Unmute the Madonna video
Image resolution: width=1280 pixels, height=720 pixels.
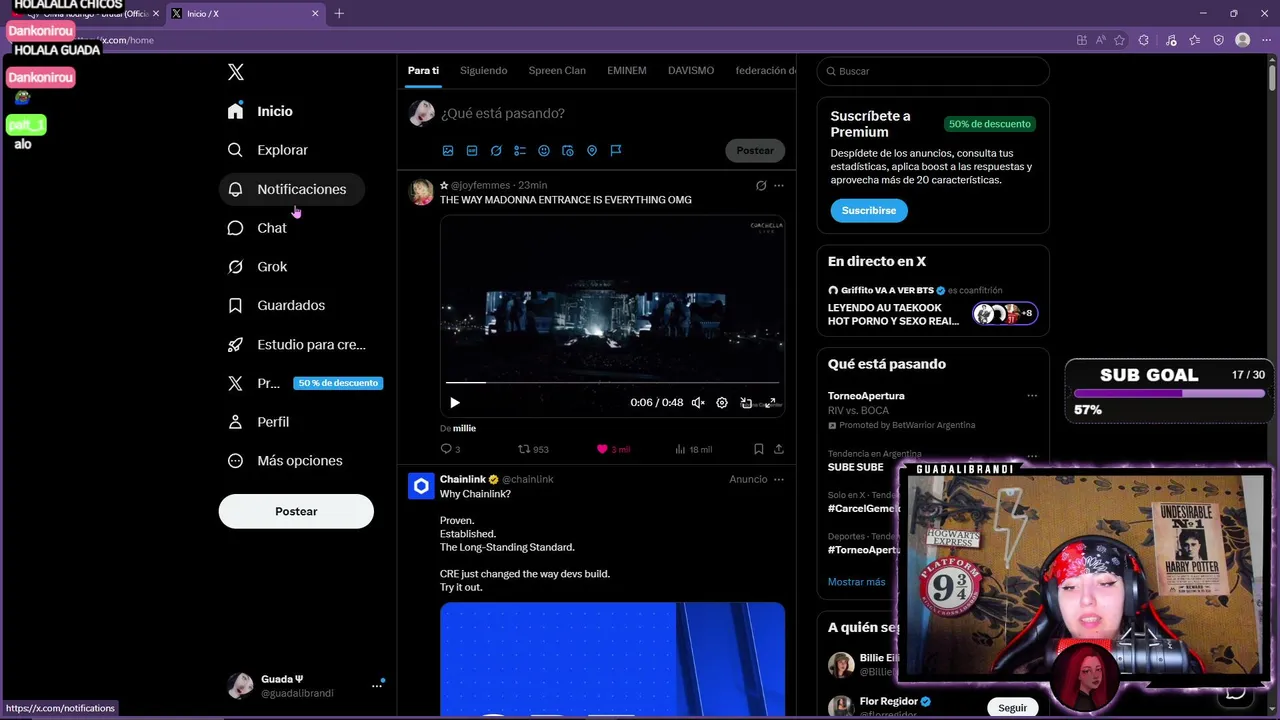(x=698, y=403)
